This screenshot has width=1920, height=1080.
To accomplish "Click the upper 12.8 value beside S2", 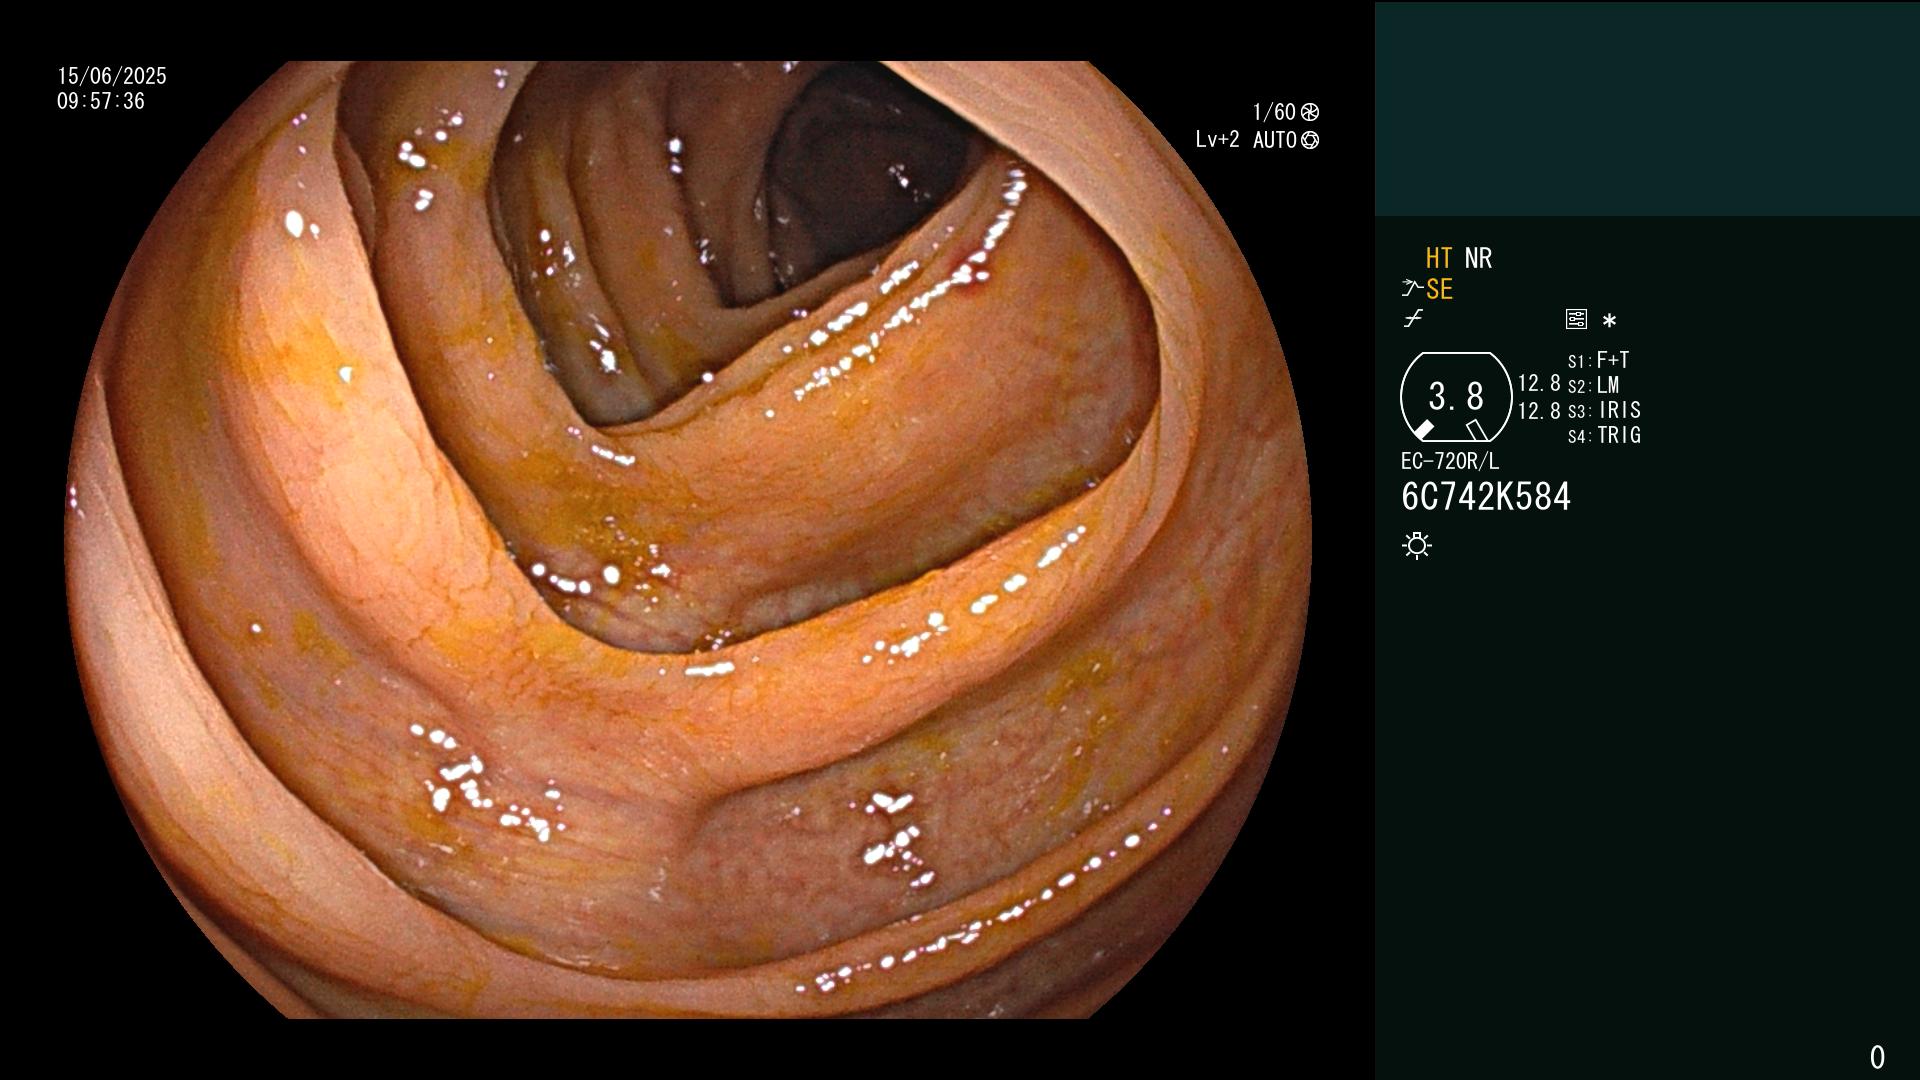I will [x=1539, y=383].
